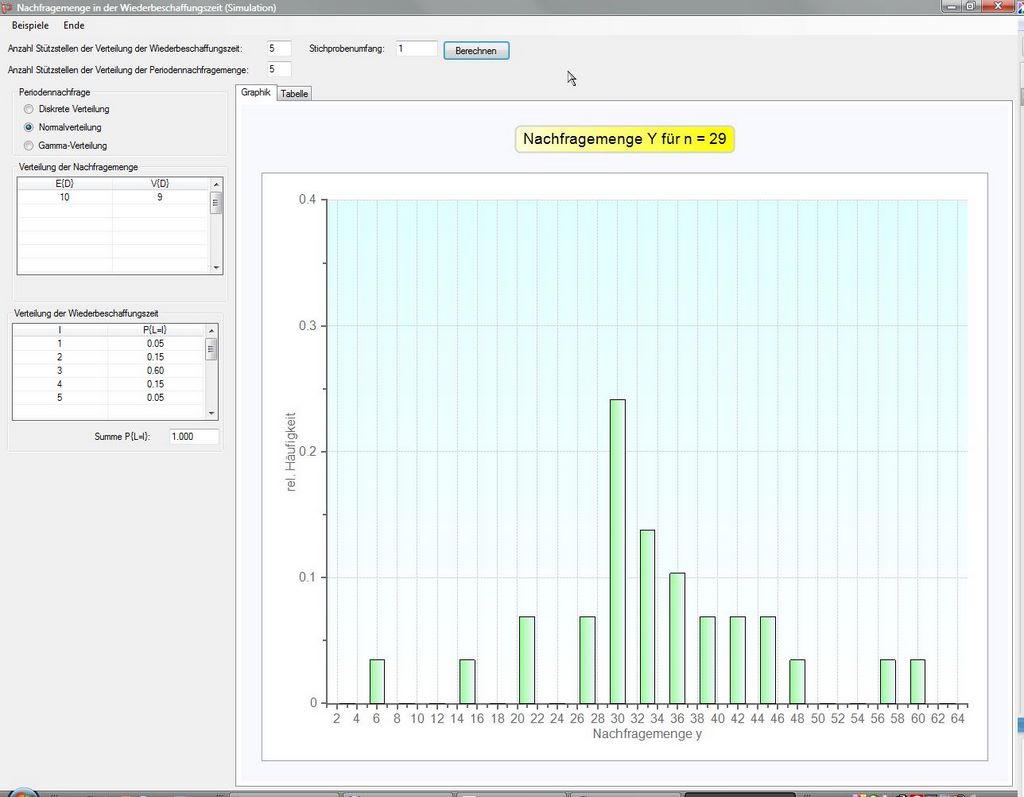Image resolution: width=1024 pixels, height=797 pixels.
Task: Select the Normalverteilung radio button
Action: [29, 127]
